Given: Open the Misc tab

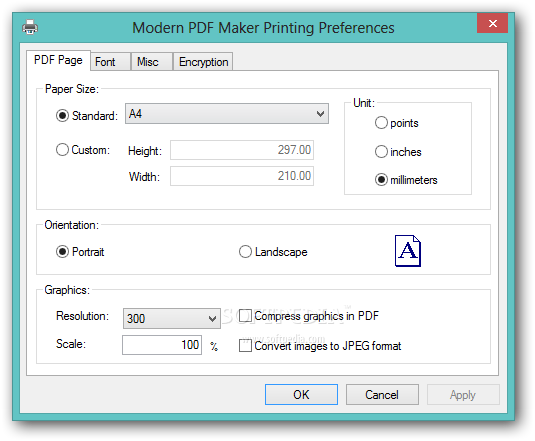Looking at the screenshot, I should click(x=152, y=62).
